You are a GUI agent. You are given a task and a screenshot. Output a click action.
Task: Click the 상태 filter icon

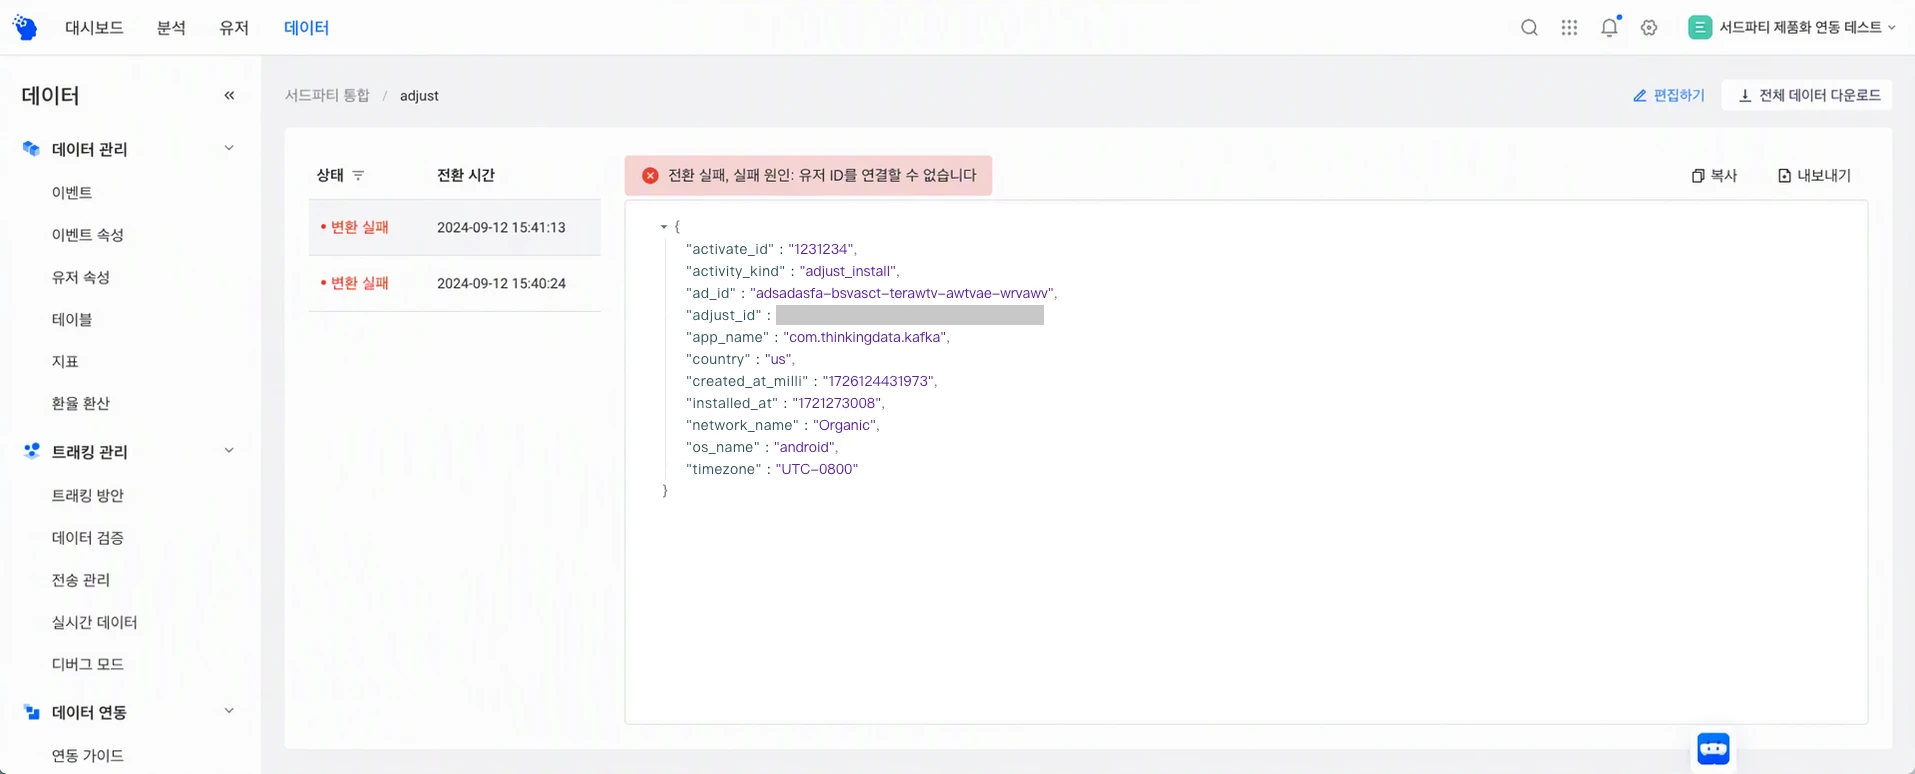pyautogui.click(x=358, y=175)
